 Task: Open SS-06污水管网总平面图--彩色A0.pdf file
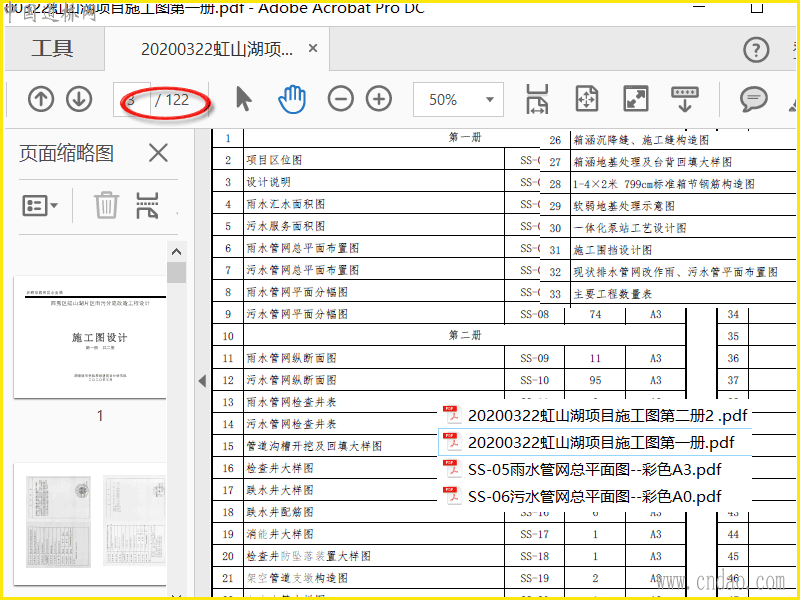(595, 496)
